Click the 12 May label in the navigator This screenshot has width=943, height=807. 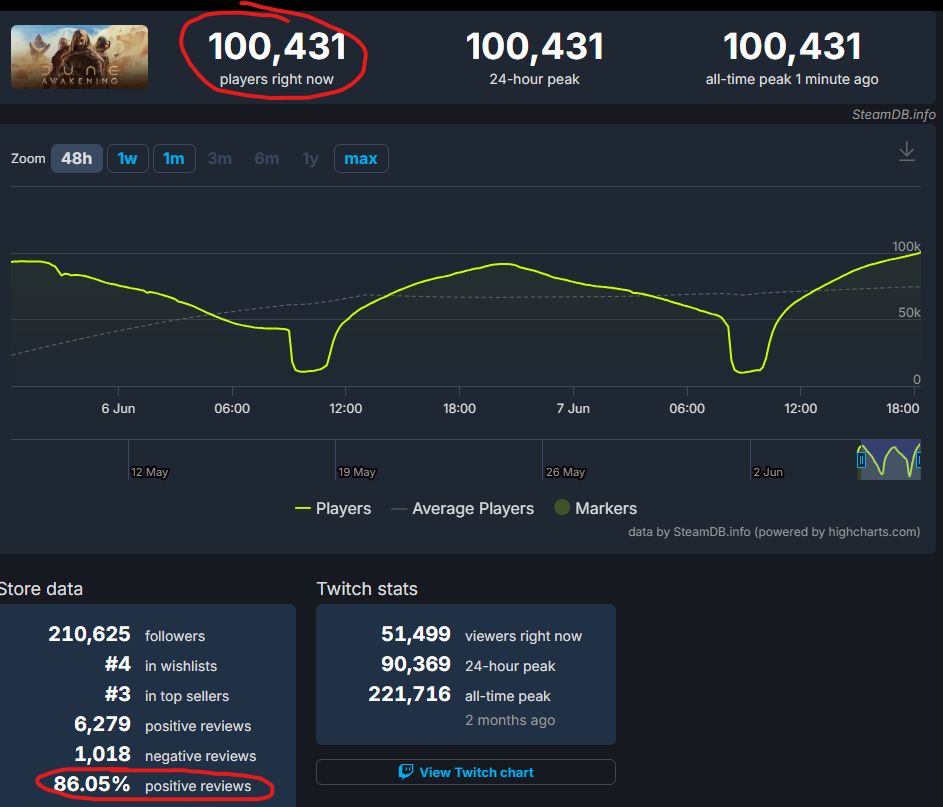[x=149, y=472]
